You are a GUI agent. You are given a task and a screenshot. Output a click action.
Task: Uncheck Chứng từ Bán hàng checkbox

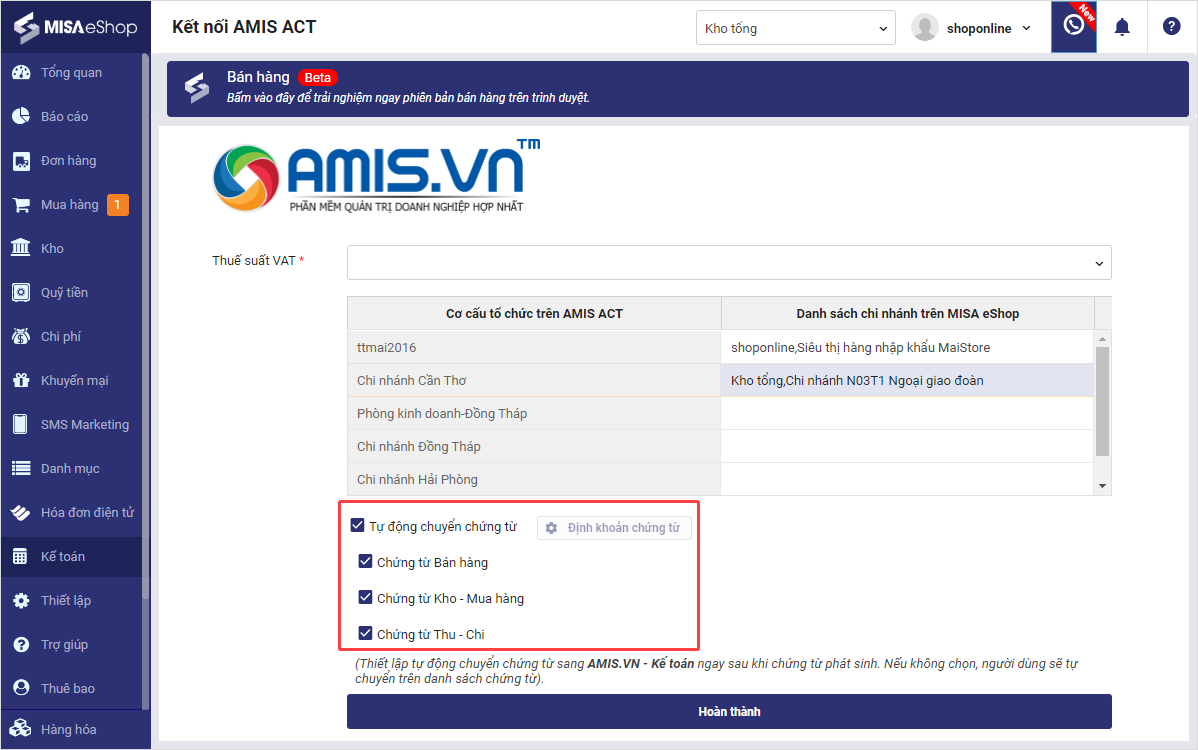coord(365,561)
